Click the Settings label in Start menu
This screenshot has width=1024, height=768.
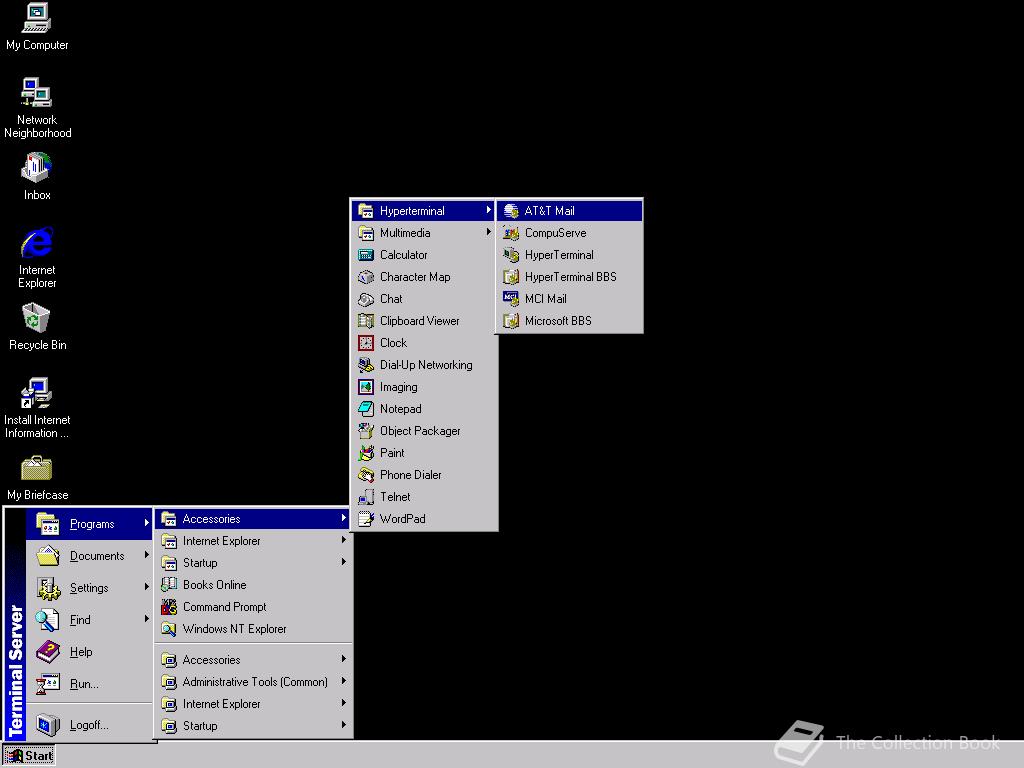click(x=89, y=588)
